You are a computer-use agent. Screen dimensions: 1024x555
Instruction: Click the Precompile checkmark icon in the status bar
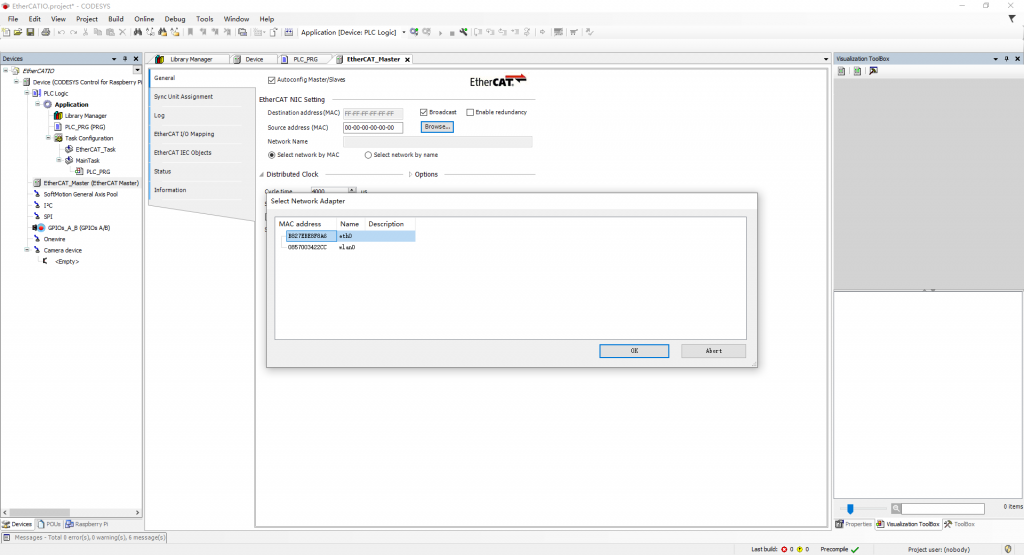tap(856, 549)
